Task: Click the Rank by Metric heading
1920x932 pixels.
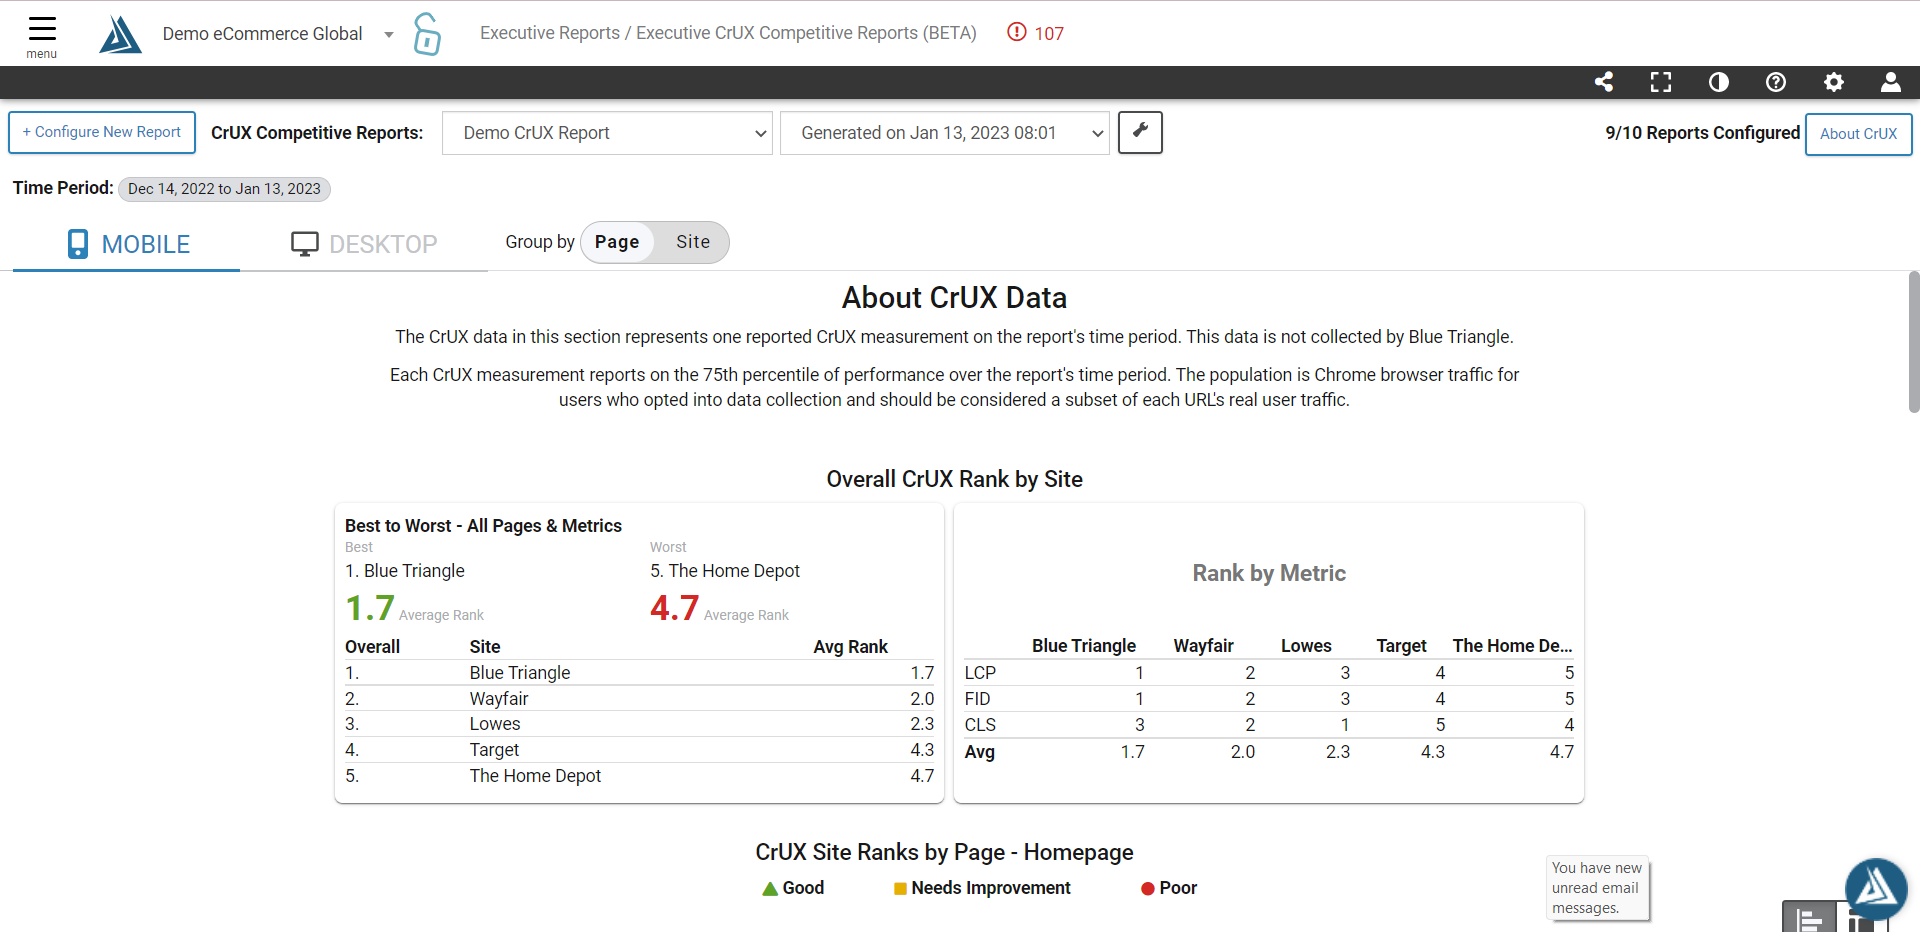Action: point(1269,573)
